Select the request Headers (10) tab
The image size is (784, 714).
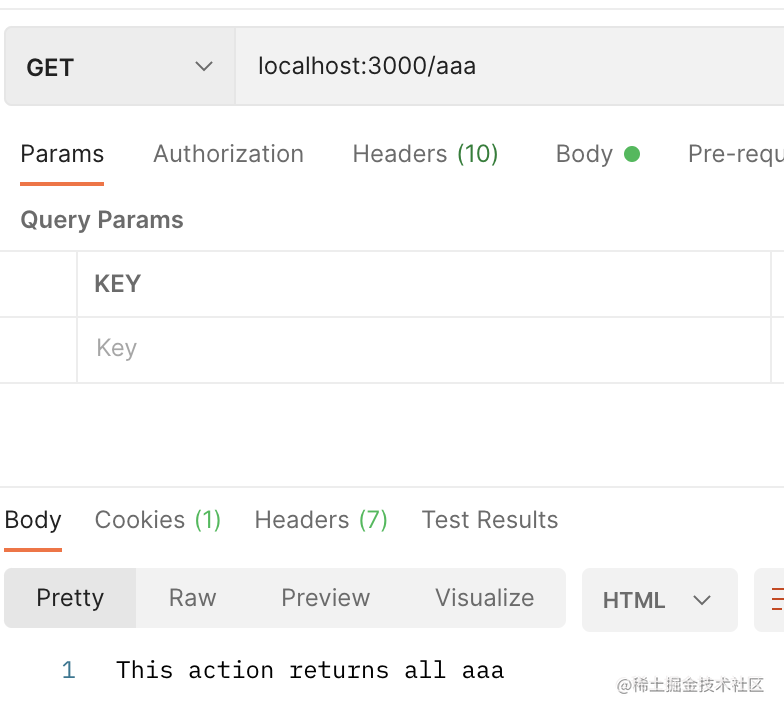click(425, 154)
